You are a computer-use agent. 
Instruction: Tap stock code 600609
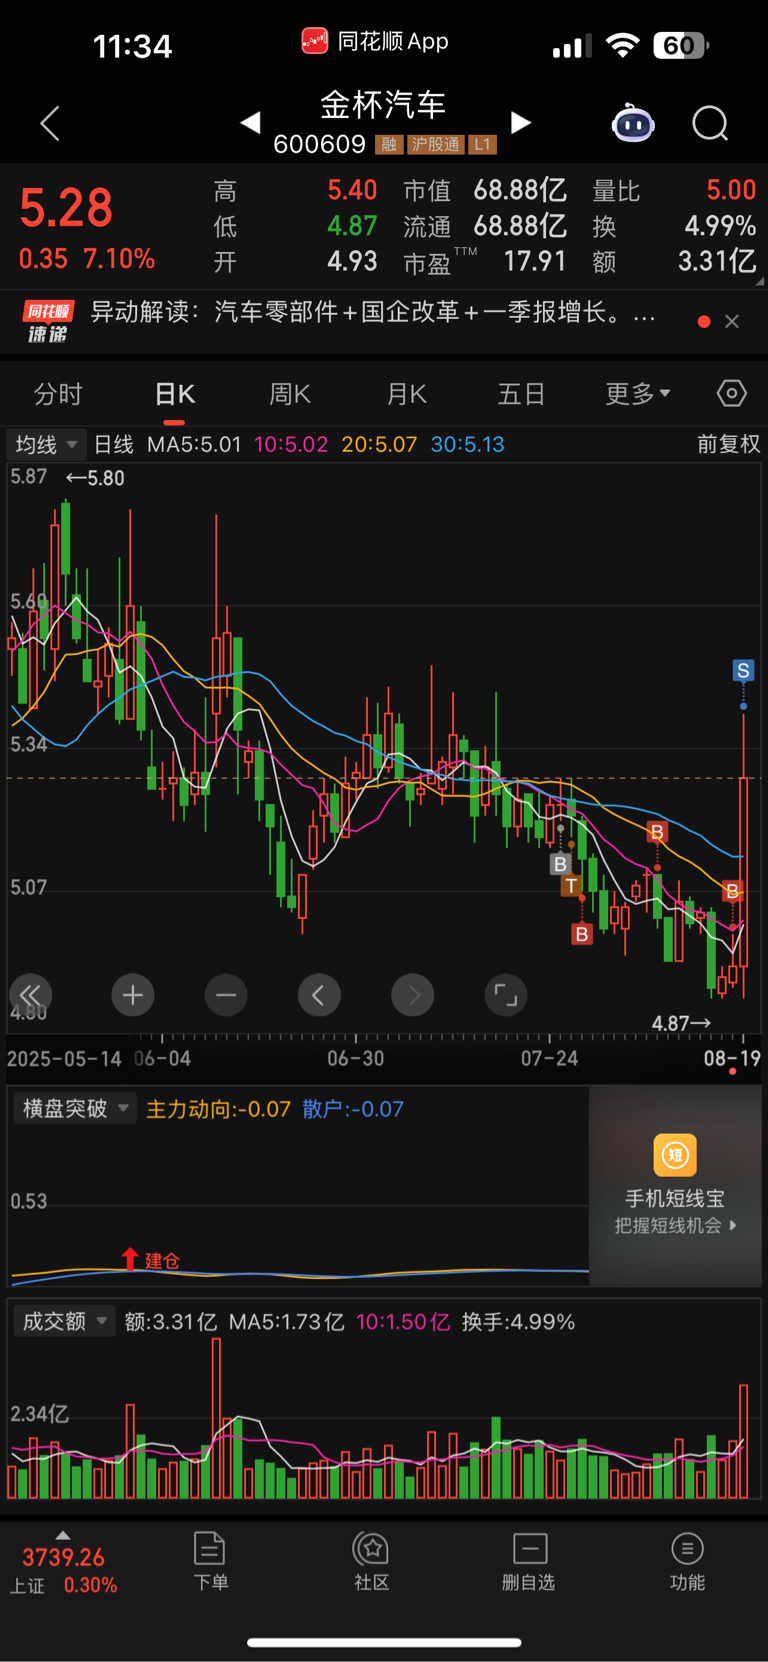pyautogui.click(x=320, y=145)
